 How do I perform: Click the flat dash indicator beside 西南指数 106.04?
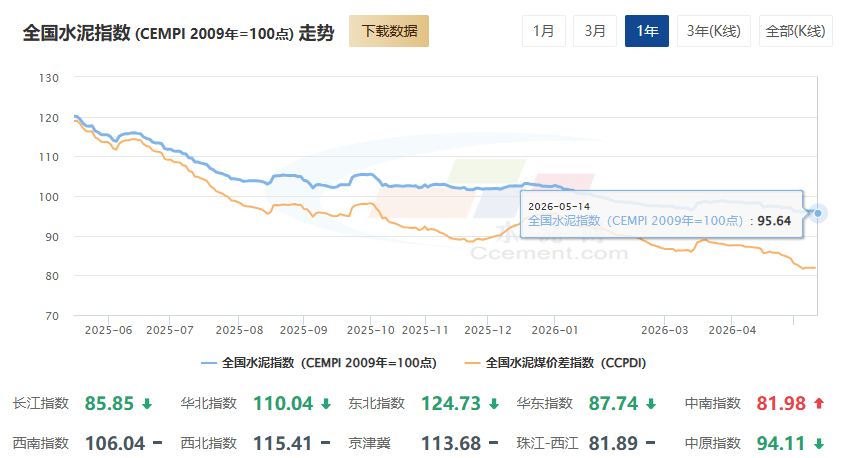pyautogui.click(x=157, y=443)
